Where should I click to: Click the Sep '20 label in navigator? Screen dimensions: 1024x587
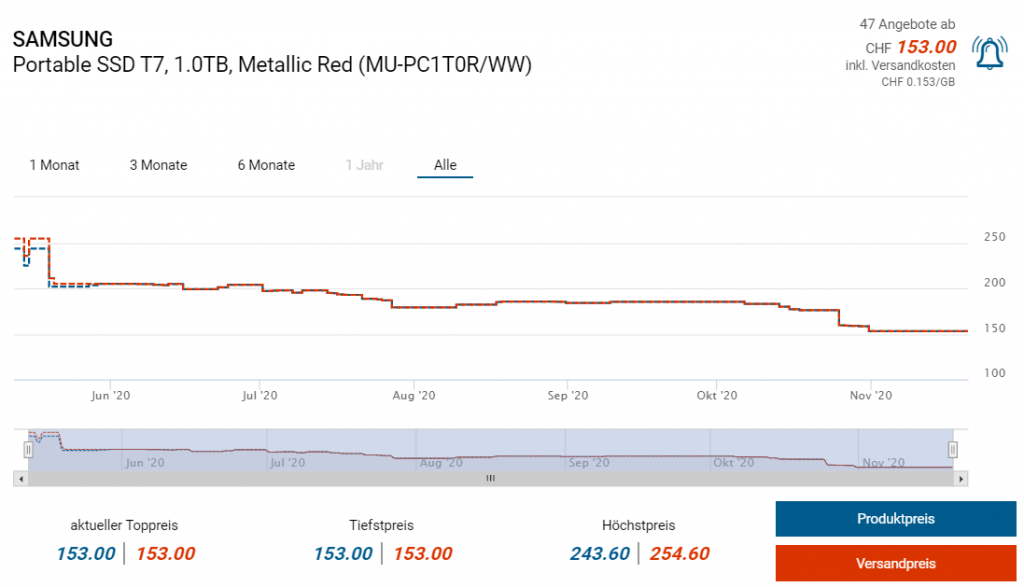(x=587, y=463)
